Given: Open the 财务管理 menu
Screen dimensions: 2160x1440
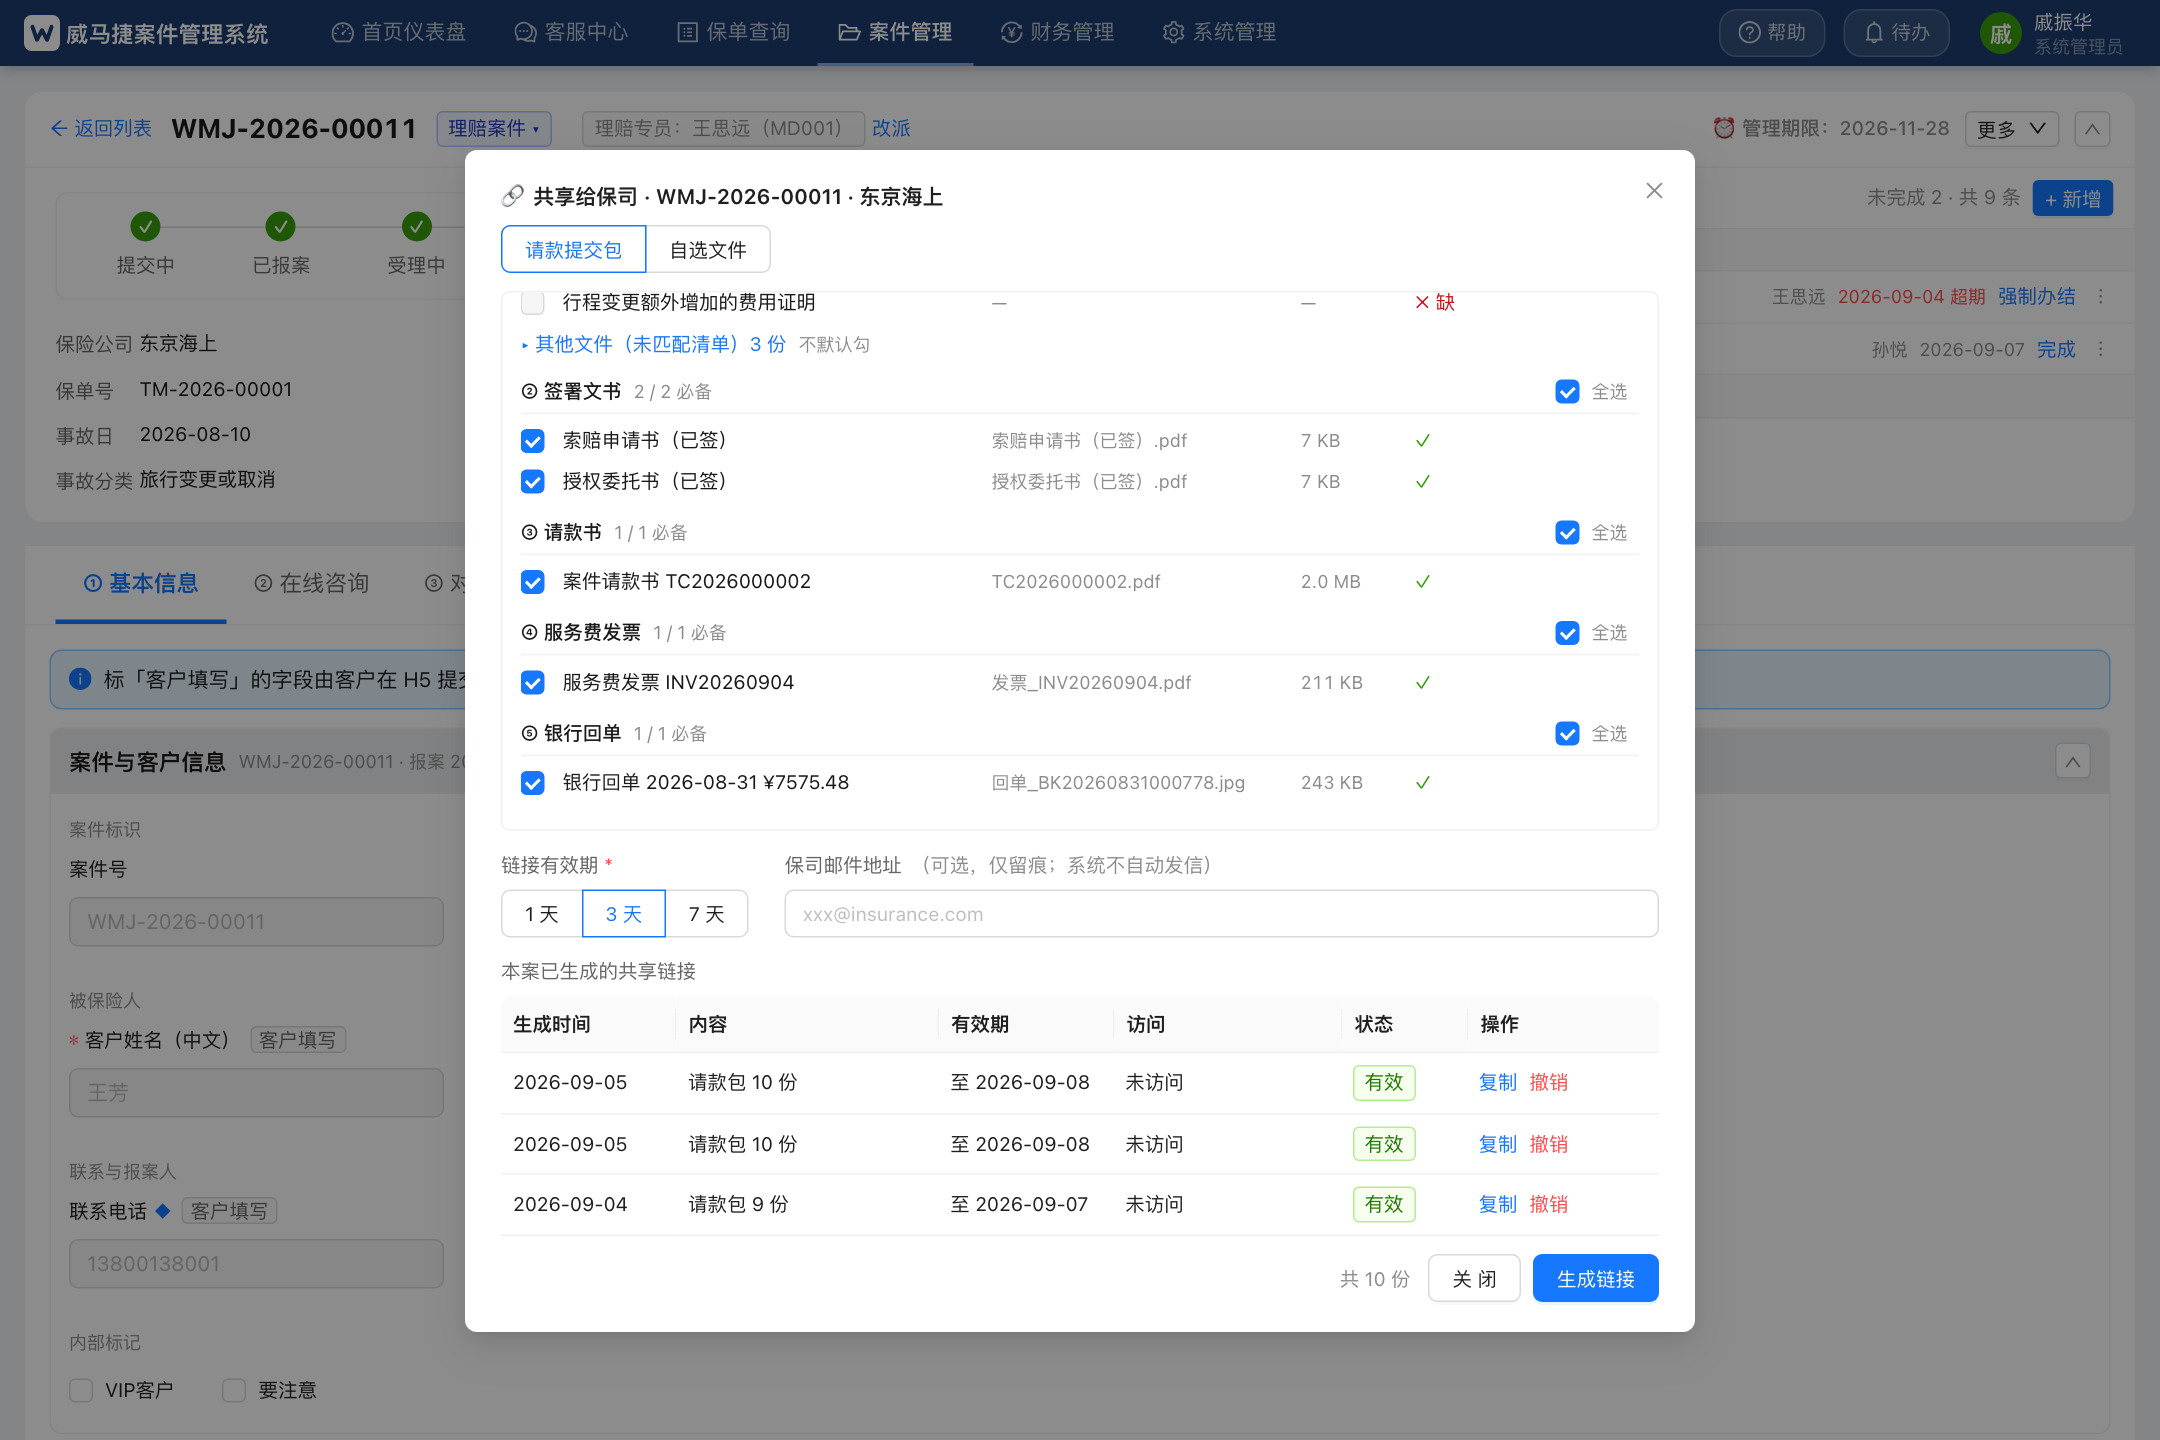Looking at the screenshot, I should pyautogui.click(x=1057, y=32).
